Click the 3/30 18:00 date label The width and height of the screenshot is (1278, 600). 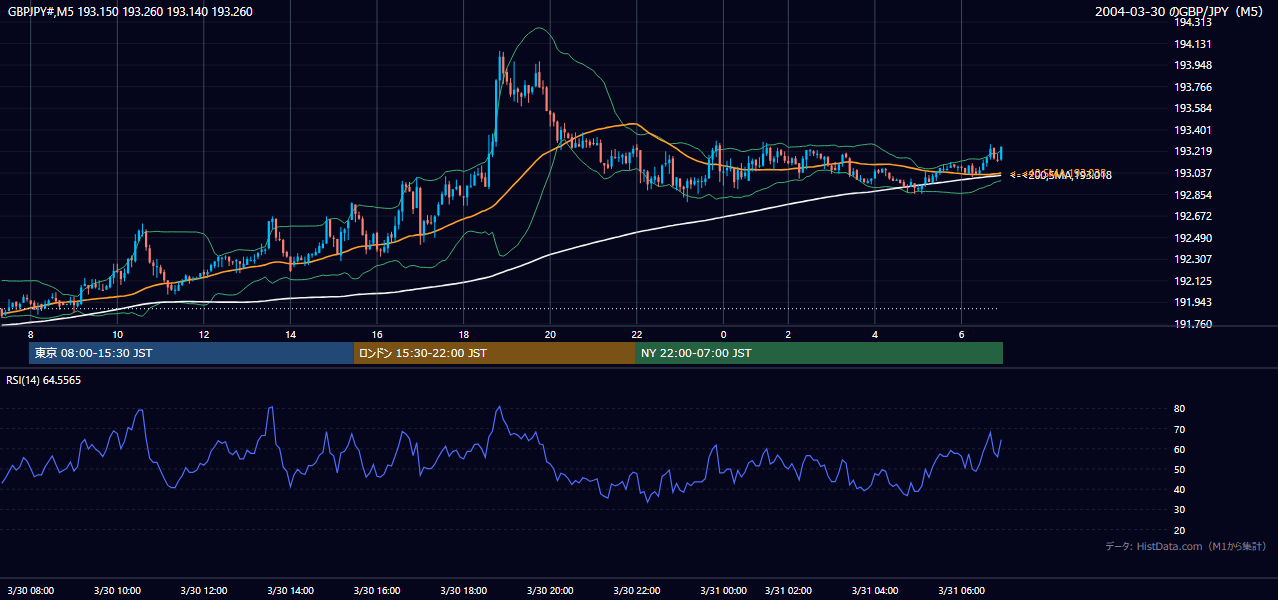pyautogui.click(x=464, y=591)
